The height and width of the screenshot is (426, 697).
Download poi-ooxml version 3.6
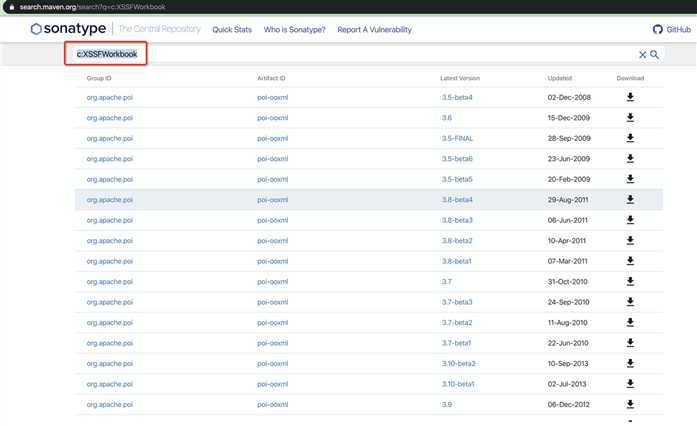(x=630, y=117)
